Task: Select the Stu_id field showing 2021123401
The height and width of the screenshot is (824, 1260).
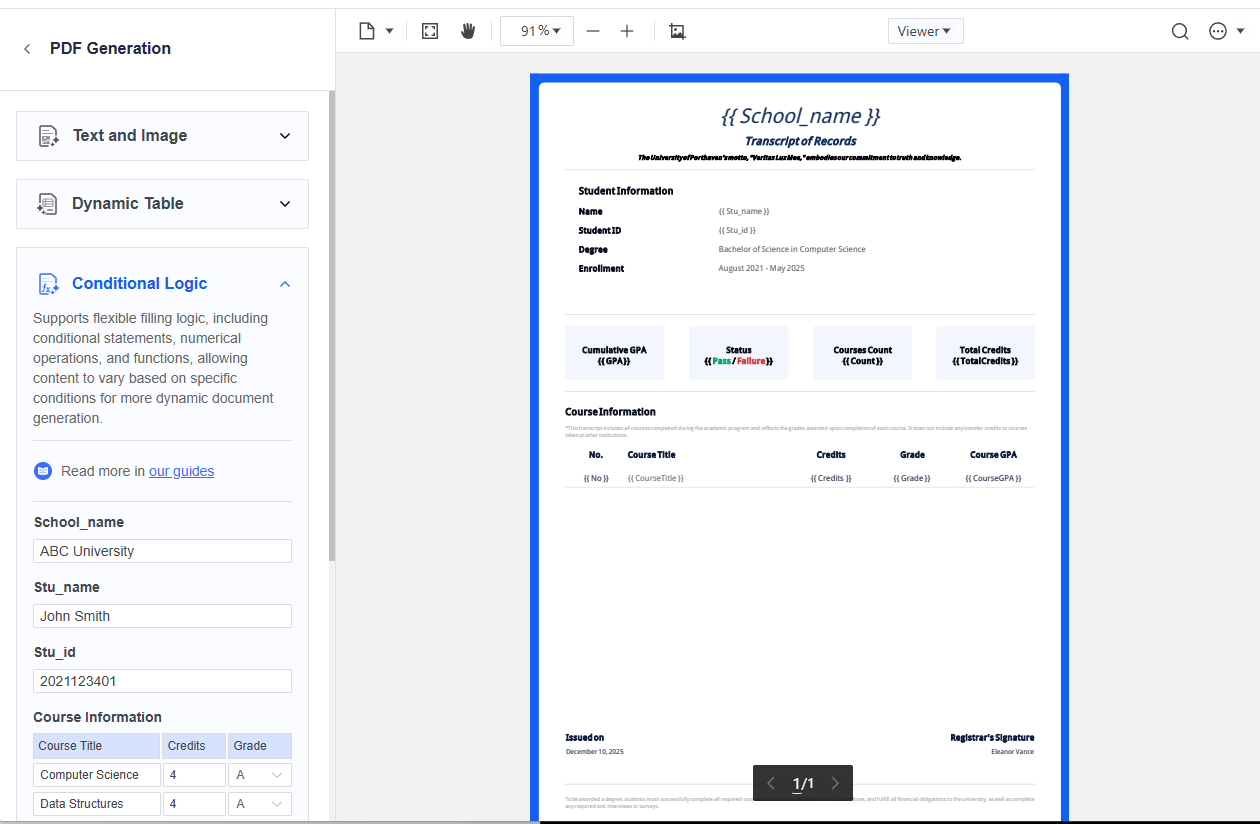Action: click(x=162, y=680)
